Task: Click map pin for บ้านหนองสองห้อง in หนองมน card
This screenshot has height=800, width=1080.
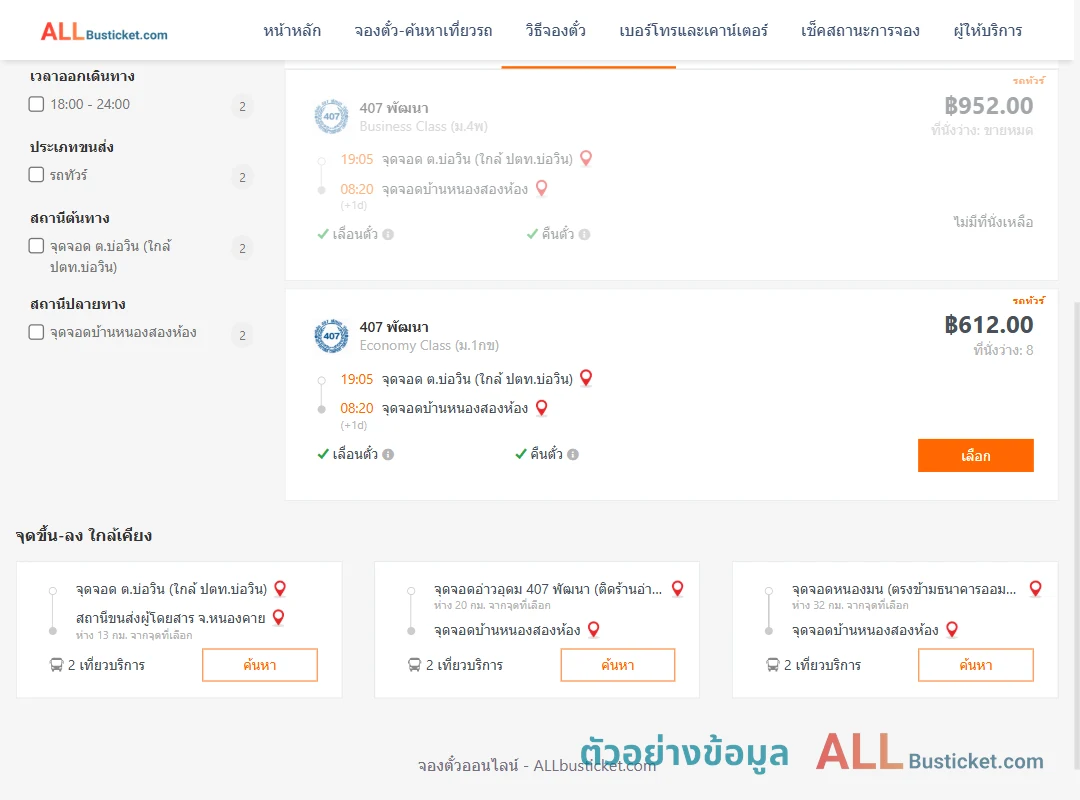Action: click(952, 629)
